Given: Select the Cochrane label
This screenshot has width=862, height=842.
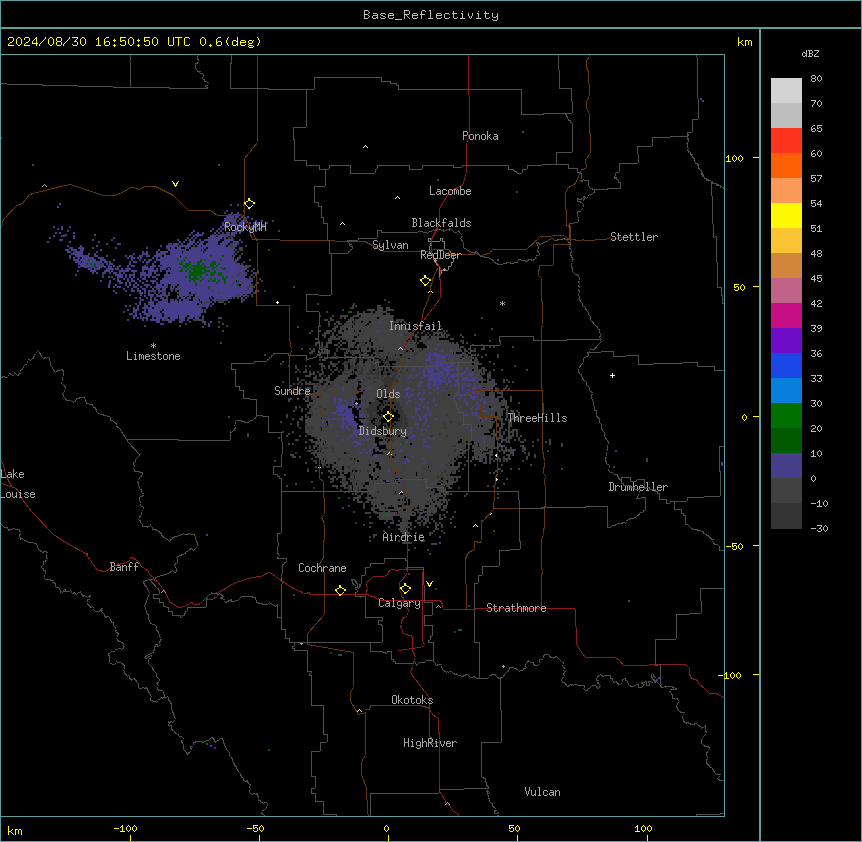Looking at the screenshot, I should [x=322, y=568].
